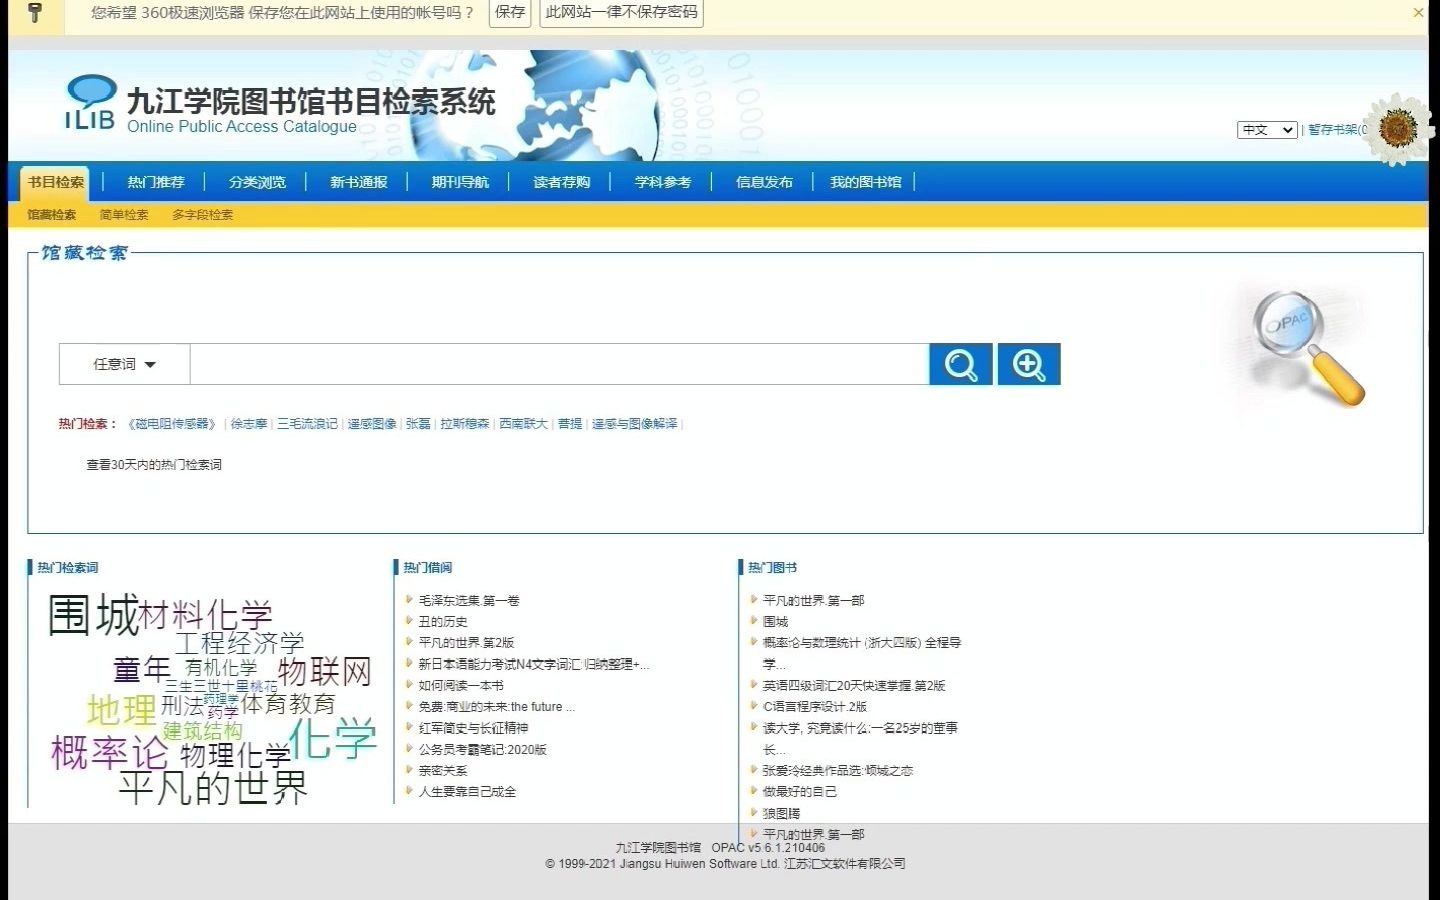Click hot search term 遥感与图像解译
The height and width of the screenshot is (900, 1440).
[x=634, y=424]
